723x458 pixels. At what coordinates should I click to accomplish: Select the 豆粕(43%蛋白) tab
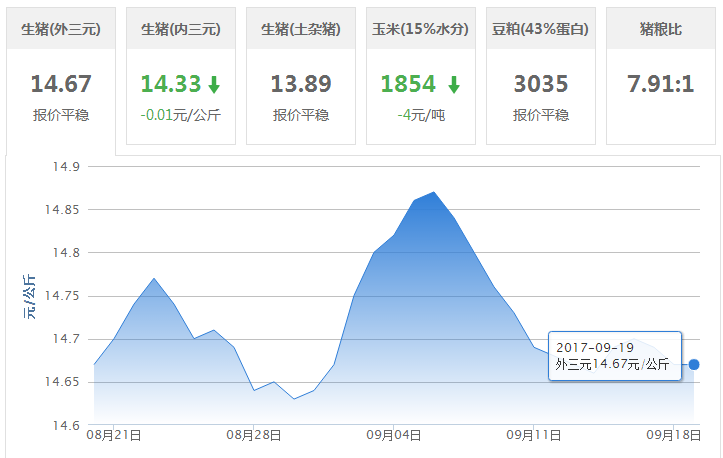[x=541, y=29]
